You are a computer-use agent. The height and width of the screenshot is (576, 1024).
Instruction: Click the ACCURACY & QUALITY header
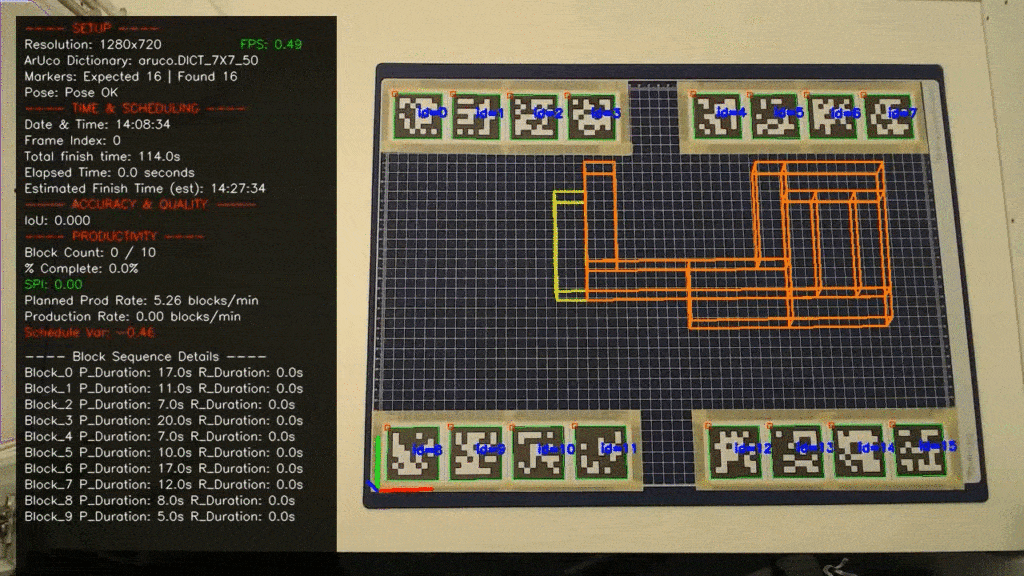140,204
